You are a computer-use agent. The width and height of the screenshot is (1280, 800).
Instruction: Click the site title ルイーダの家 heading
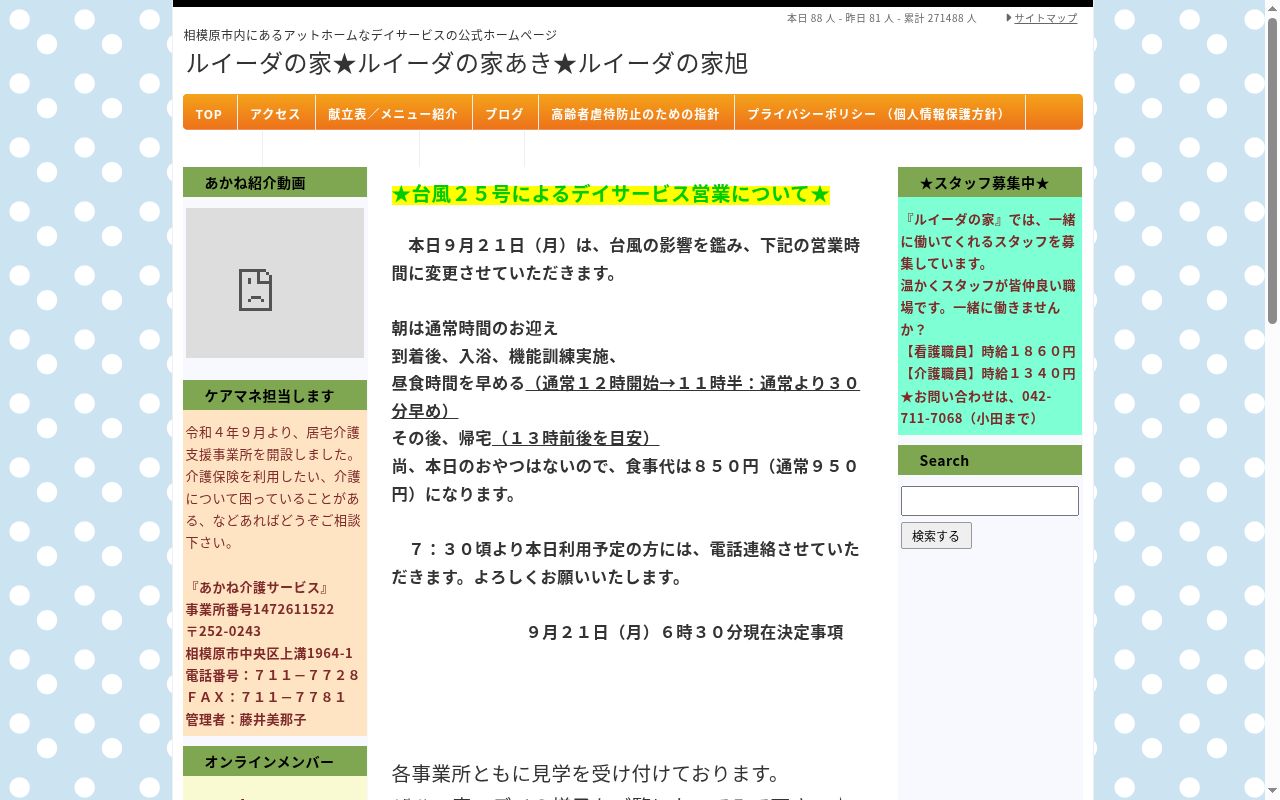pos(466,63)
